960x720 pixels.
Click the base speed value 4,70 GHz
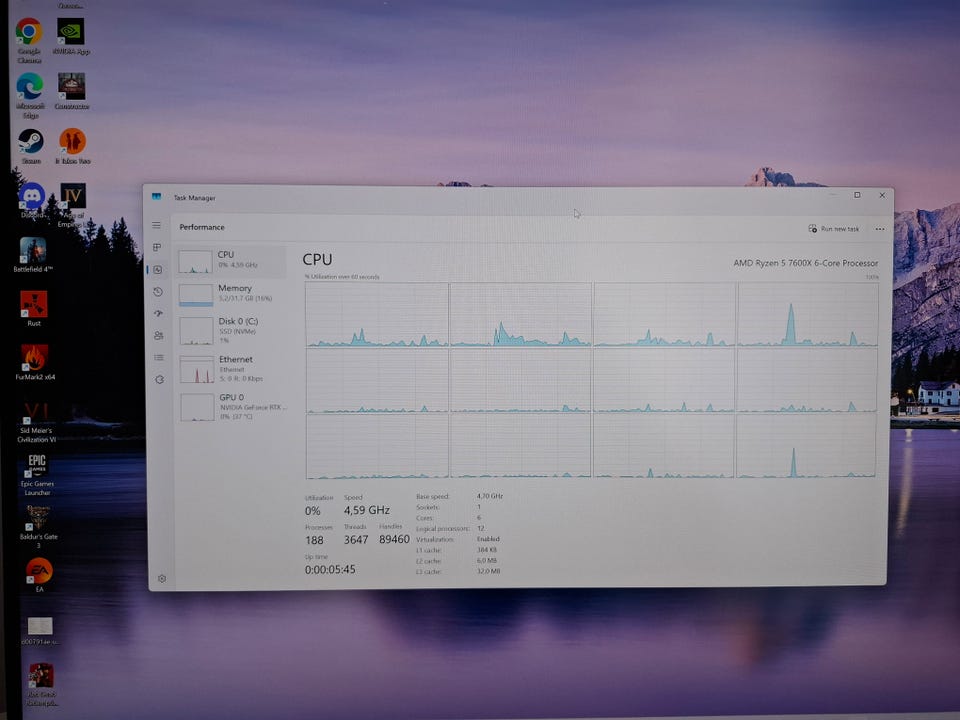490,496
